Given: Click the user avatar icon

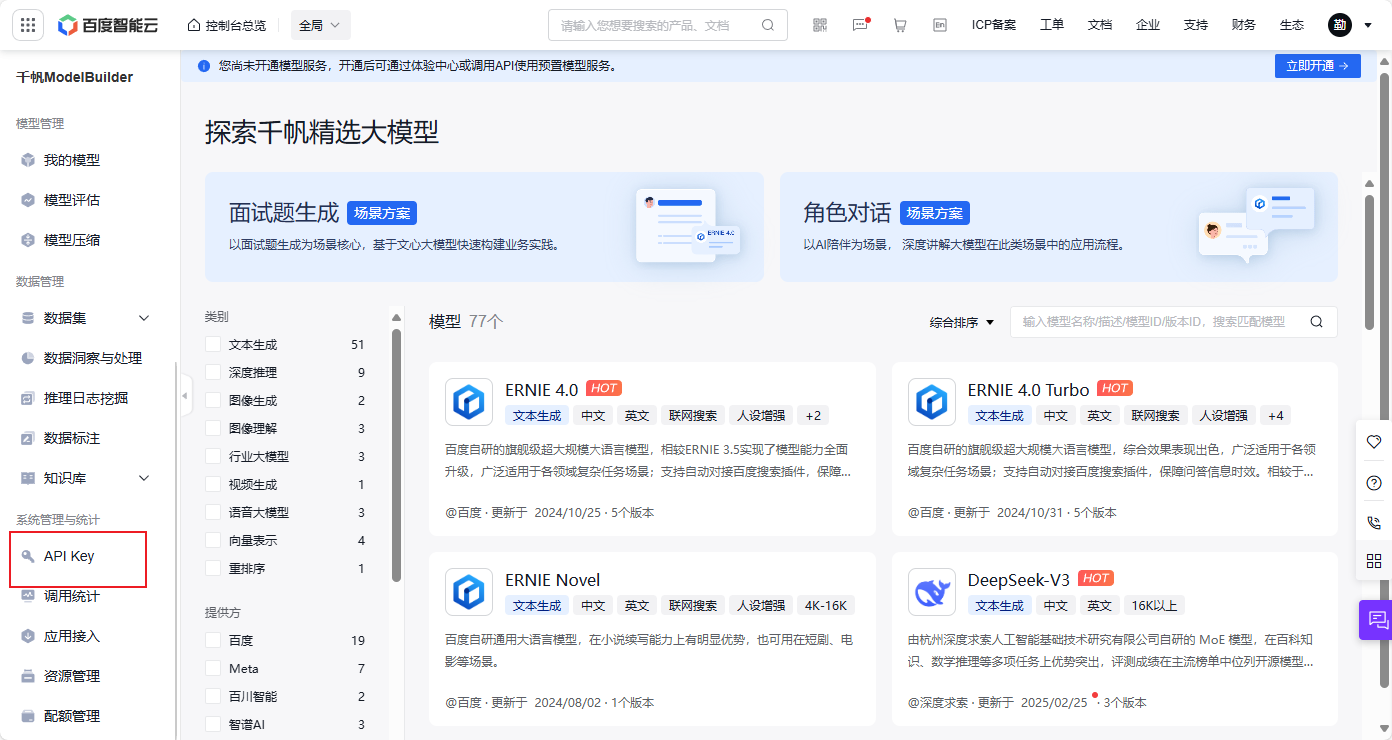Looking at the screenshot, I should 1340,25.
